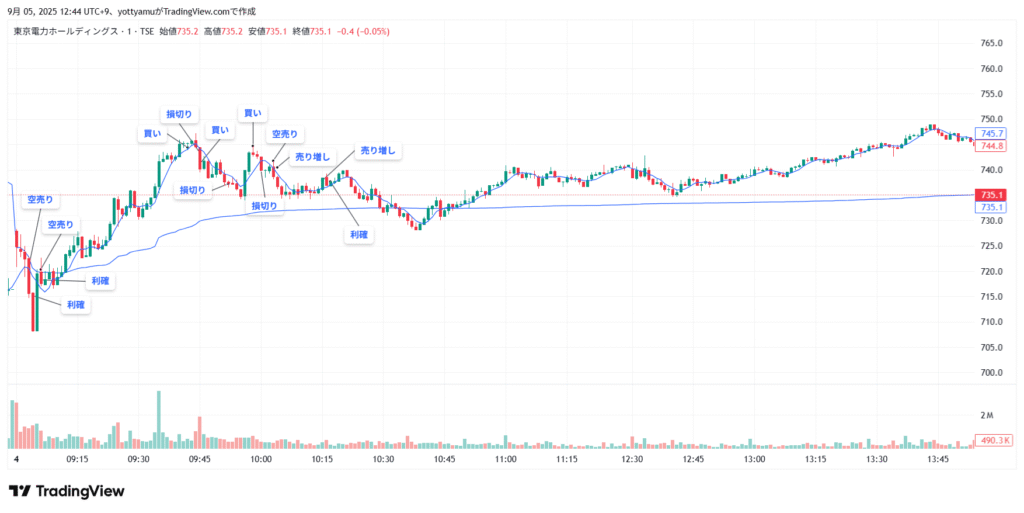
Task: Click the TradingView logo icon
Action: [20, 491]
